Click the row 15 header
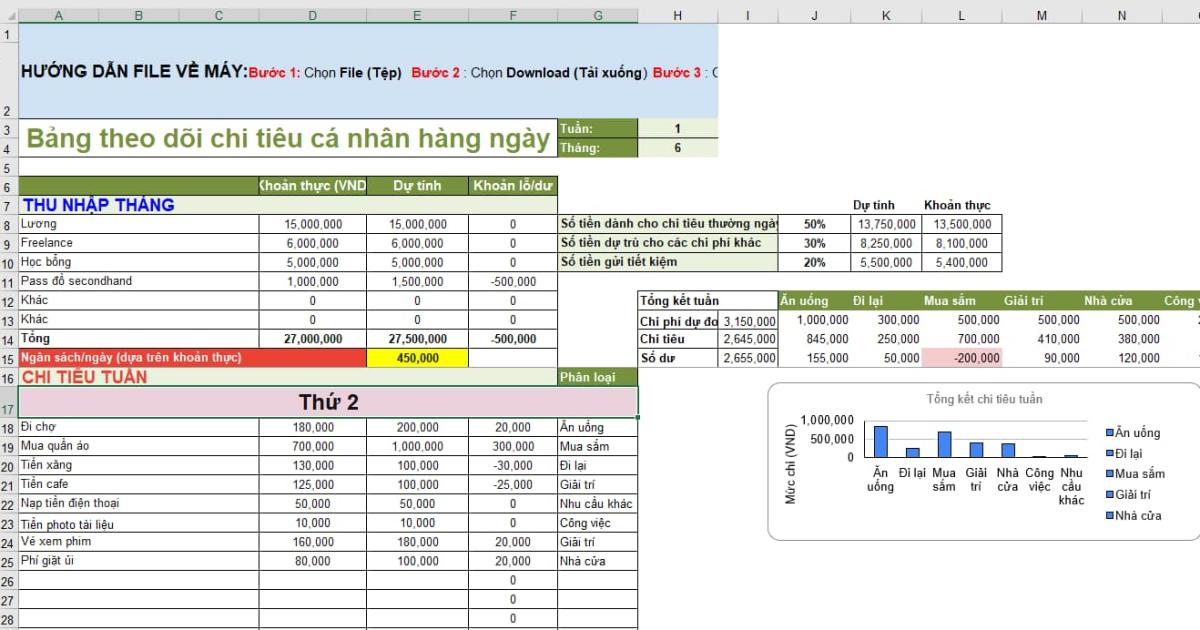Screen dimensions: 1200x630 (10, 358)
